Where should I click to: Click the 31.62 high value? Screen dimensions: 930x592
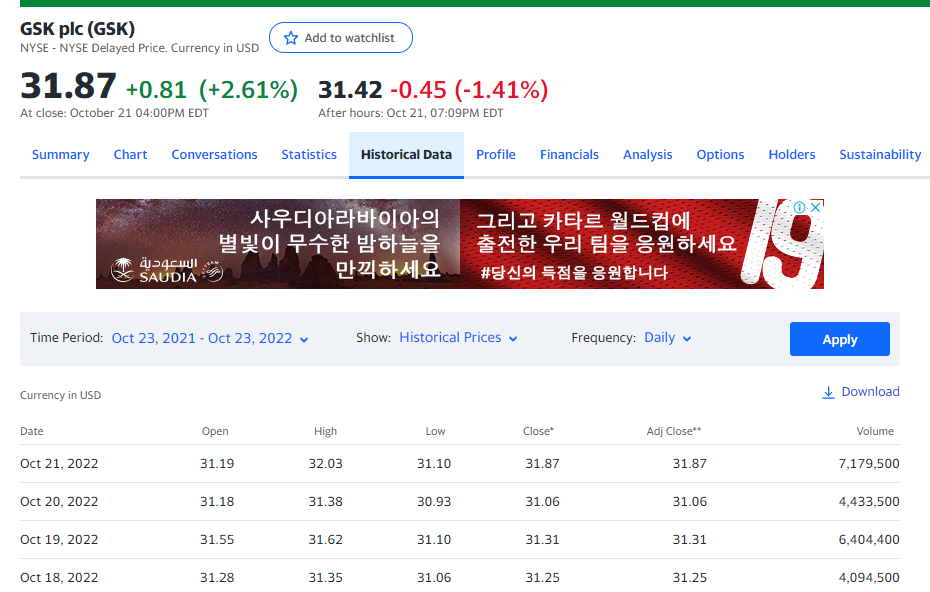(326, 540)
